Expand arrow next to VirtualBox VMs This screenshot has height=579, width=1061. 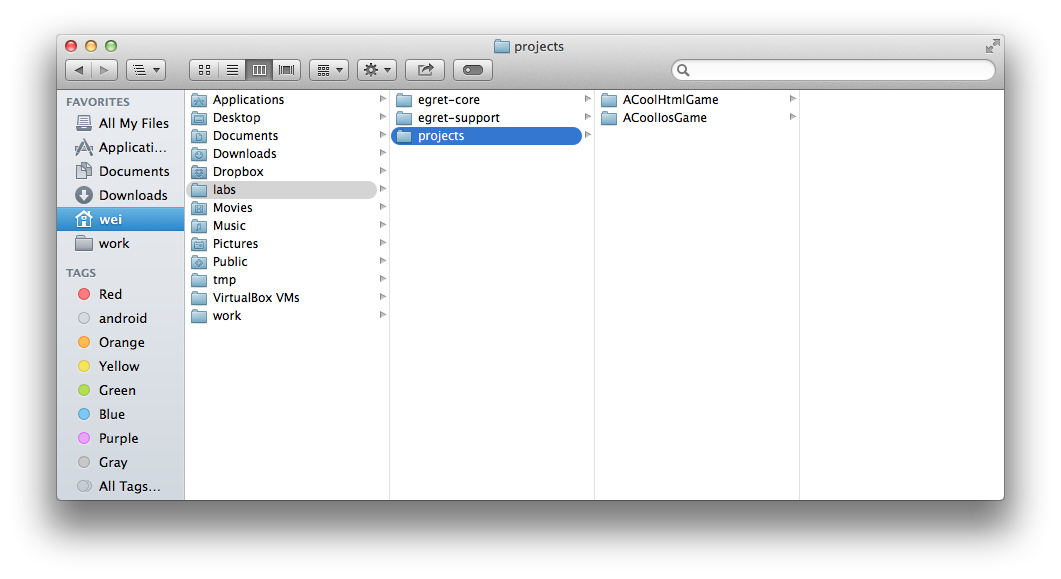pyautogui.click(x=382, y=297)
